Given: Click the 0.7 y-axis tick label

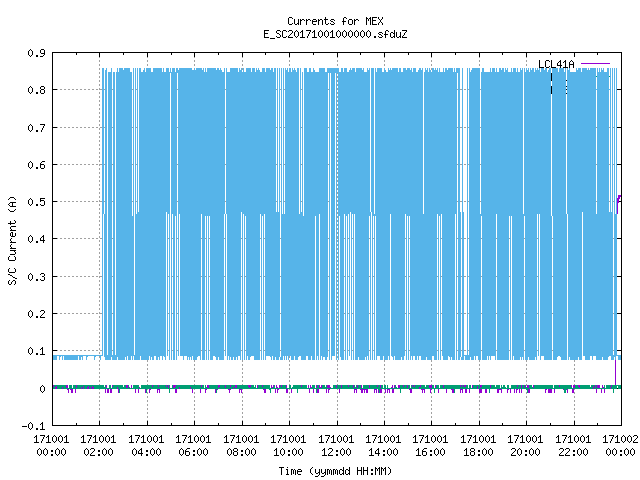Looking at the screenshot, I should 36,128.
